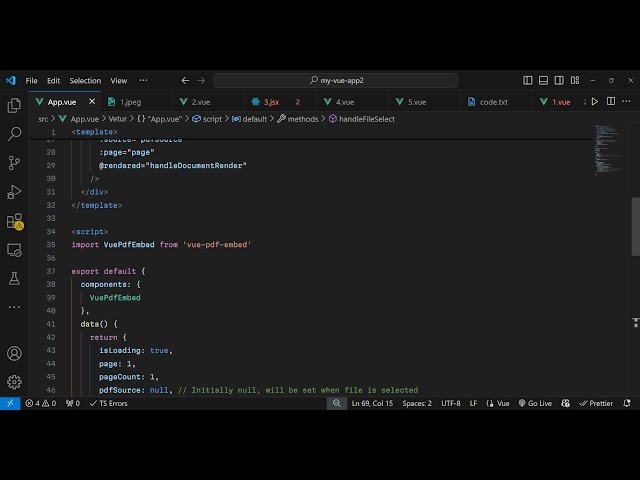Click the my-vue-app2 command center search box

pos(335,80)
